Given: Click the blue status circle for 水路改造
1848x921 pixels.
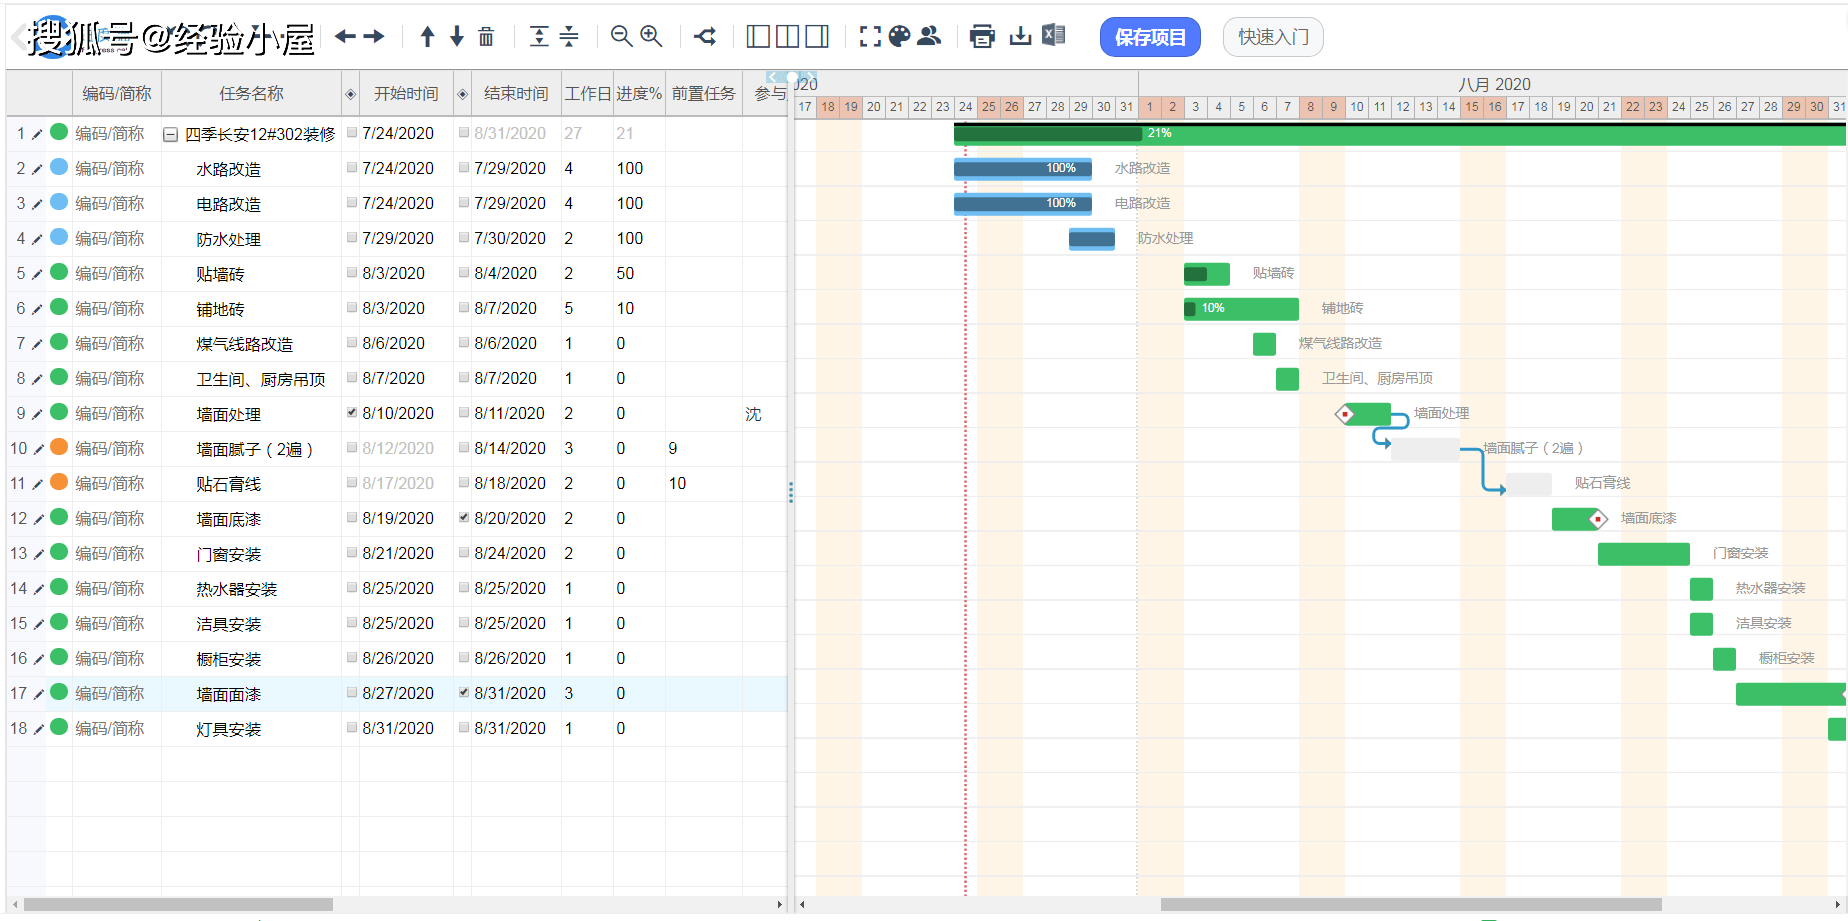Looking at the screenshot, I should tap(59, 167).
